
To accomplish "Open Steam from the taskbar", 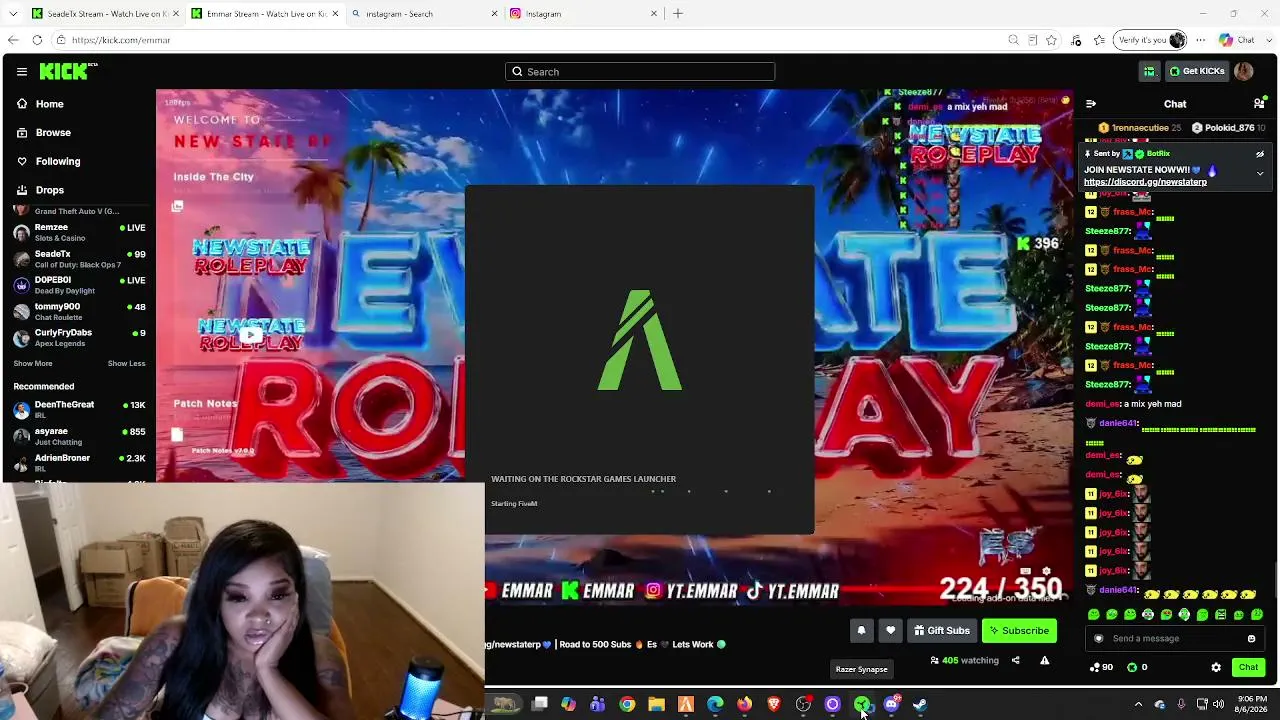I will tap(919, 704).
